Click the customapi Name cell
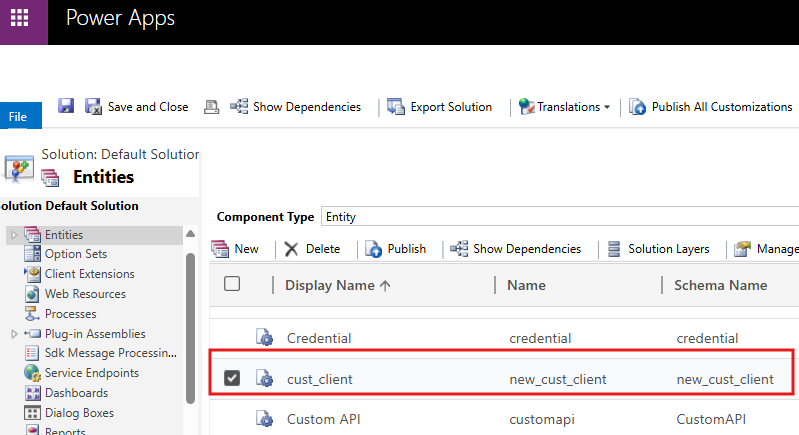The image size is (799, 435). pyautogui.click(x=542, y=419)
